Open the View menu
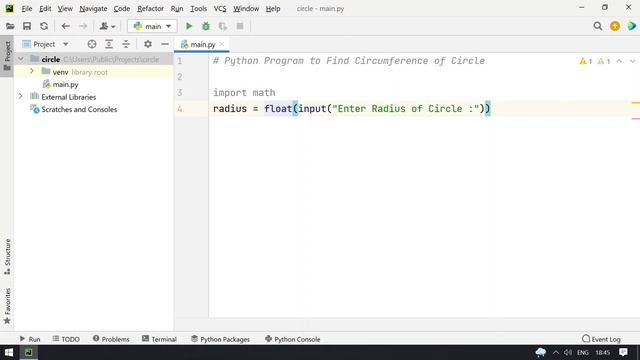The width and height of the screenshot is (640, 360). 65,9
